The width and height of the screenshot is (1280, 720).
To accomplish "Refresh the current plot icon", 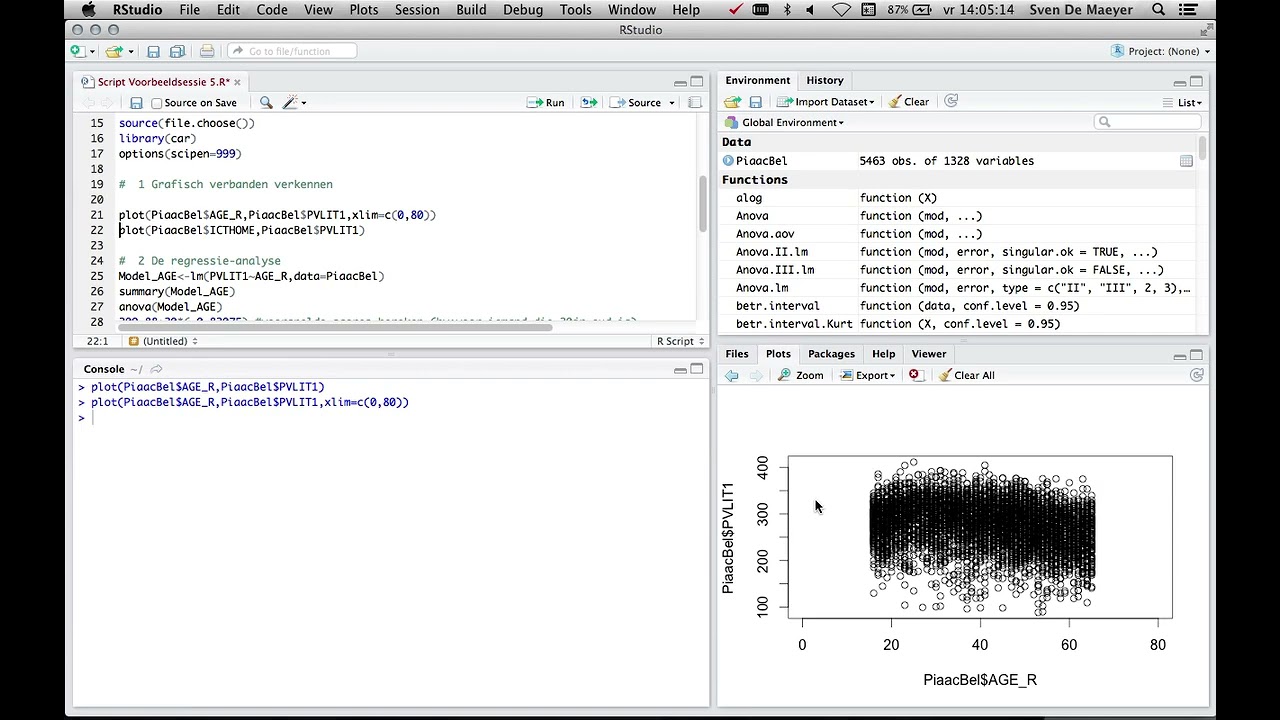I will tap(1196, 375).
